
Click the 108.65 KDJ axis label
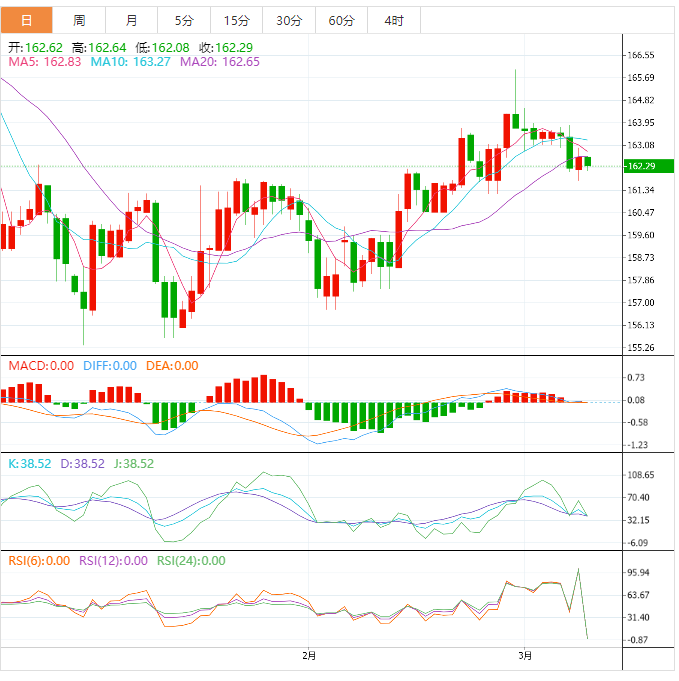point(641,475)
